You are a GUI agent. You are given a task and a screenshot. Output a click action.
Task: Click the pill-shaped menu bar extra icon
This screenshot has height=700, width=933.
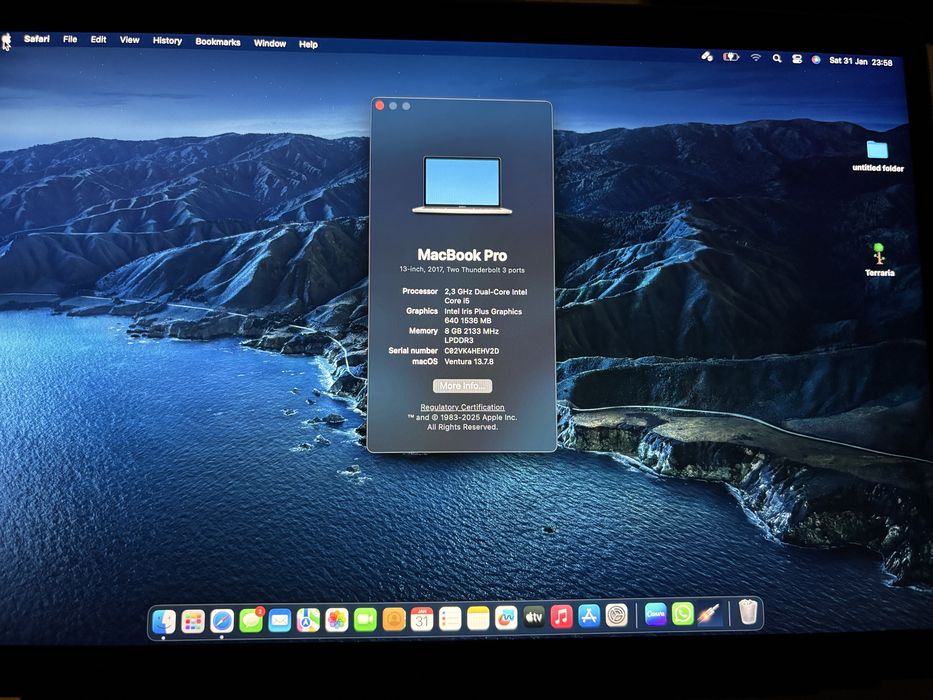(x=707, y=56)
